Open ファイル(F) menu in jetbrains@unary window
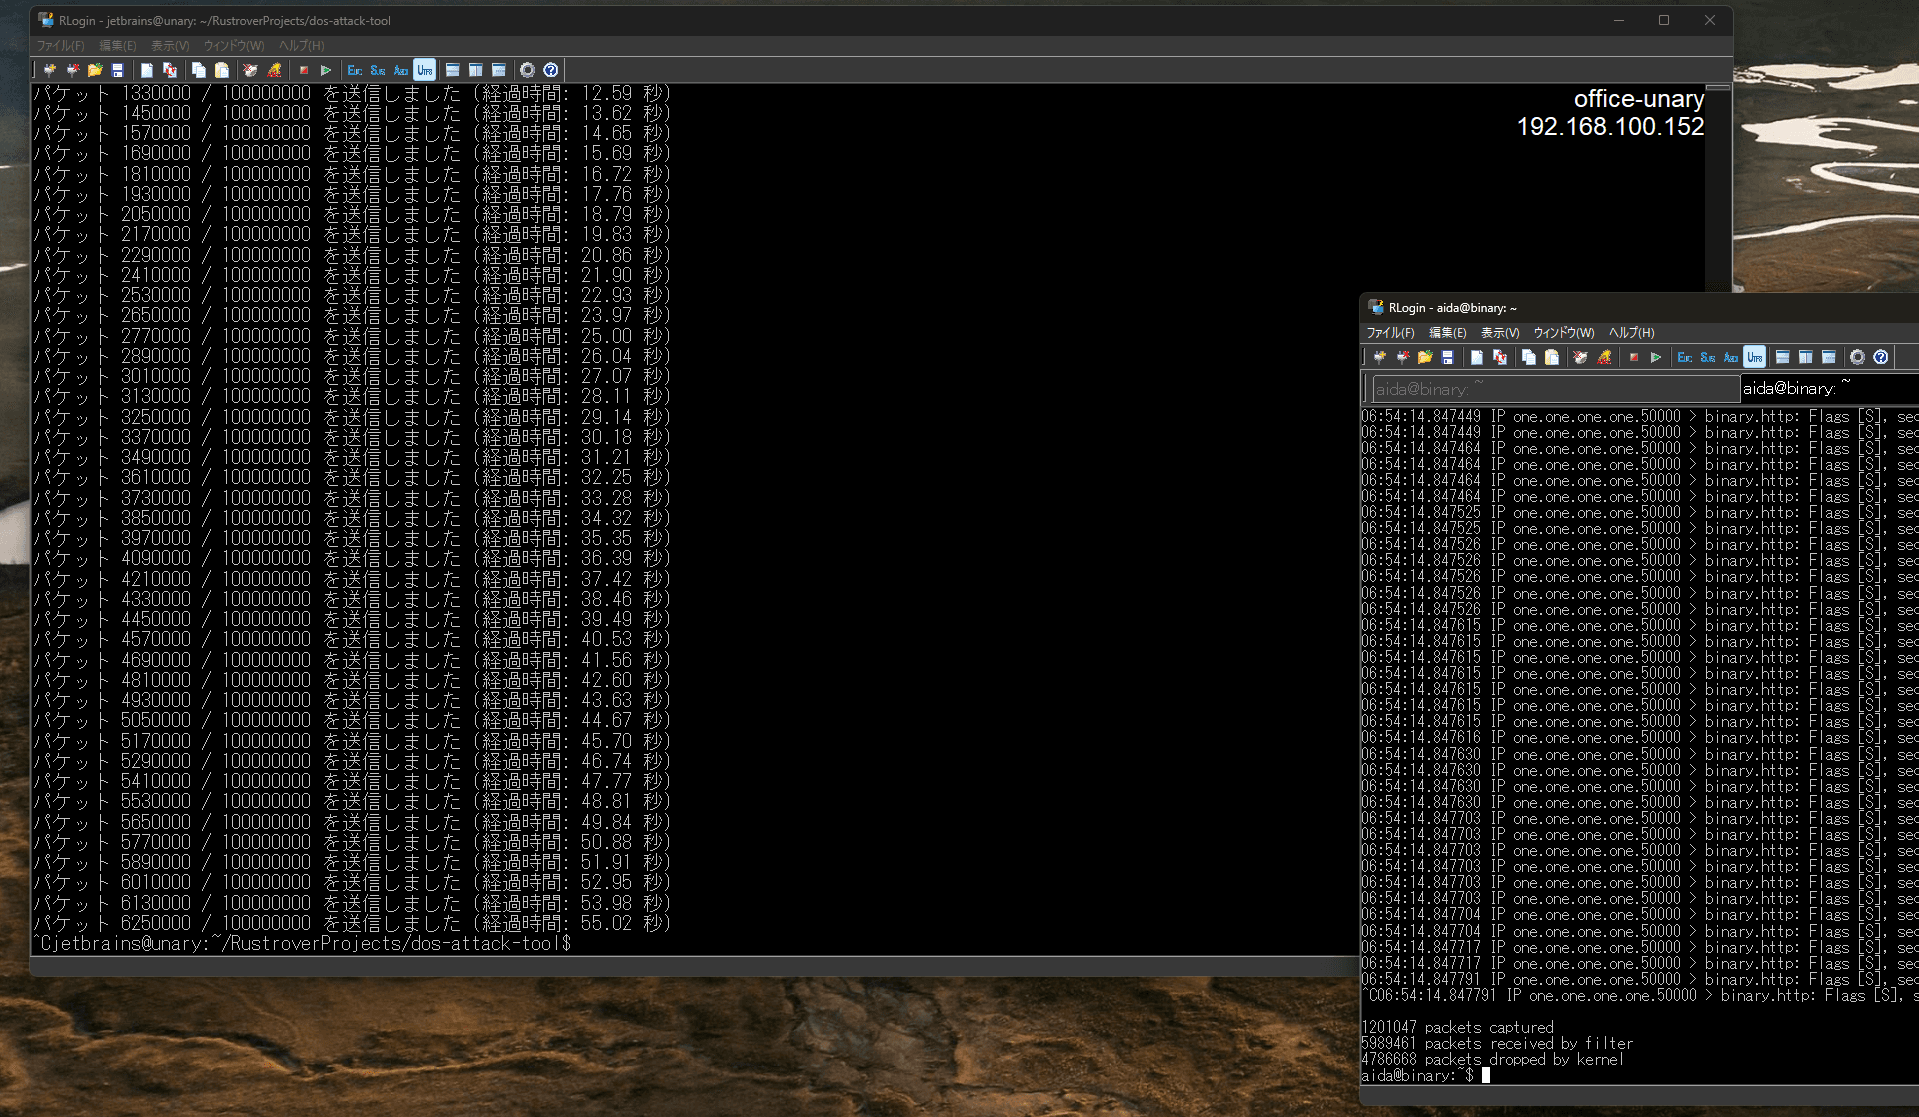The height and width of the screenshot is (1117, 1919). [x=61, y=46]
